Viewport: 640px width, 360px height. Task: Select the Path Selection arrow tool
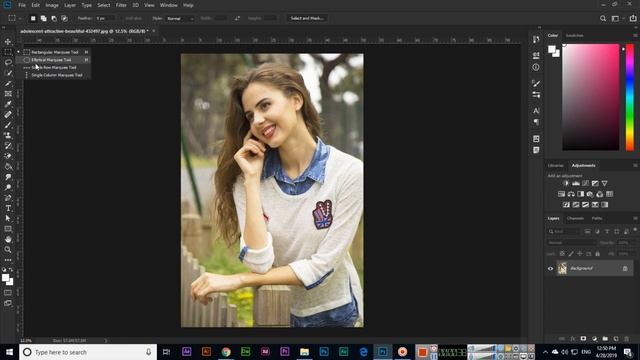pyautogui.click(x=8, y=218)
